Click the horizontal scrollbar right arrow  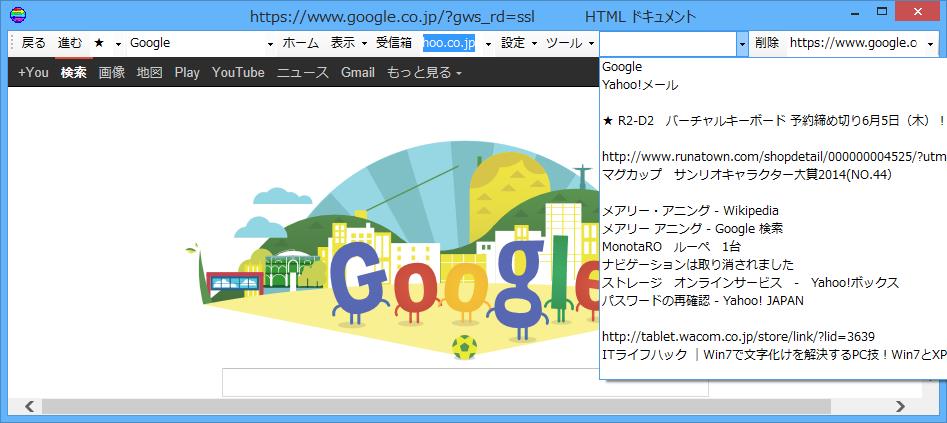coord(900,406)
